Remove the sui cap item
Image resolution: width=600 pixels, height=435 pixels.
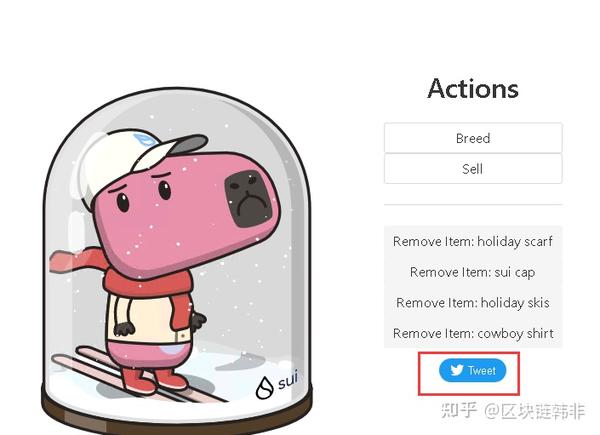click(473, 272)
